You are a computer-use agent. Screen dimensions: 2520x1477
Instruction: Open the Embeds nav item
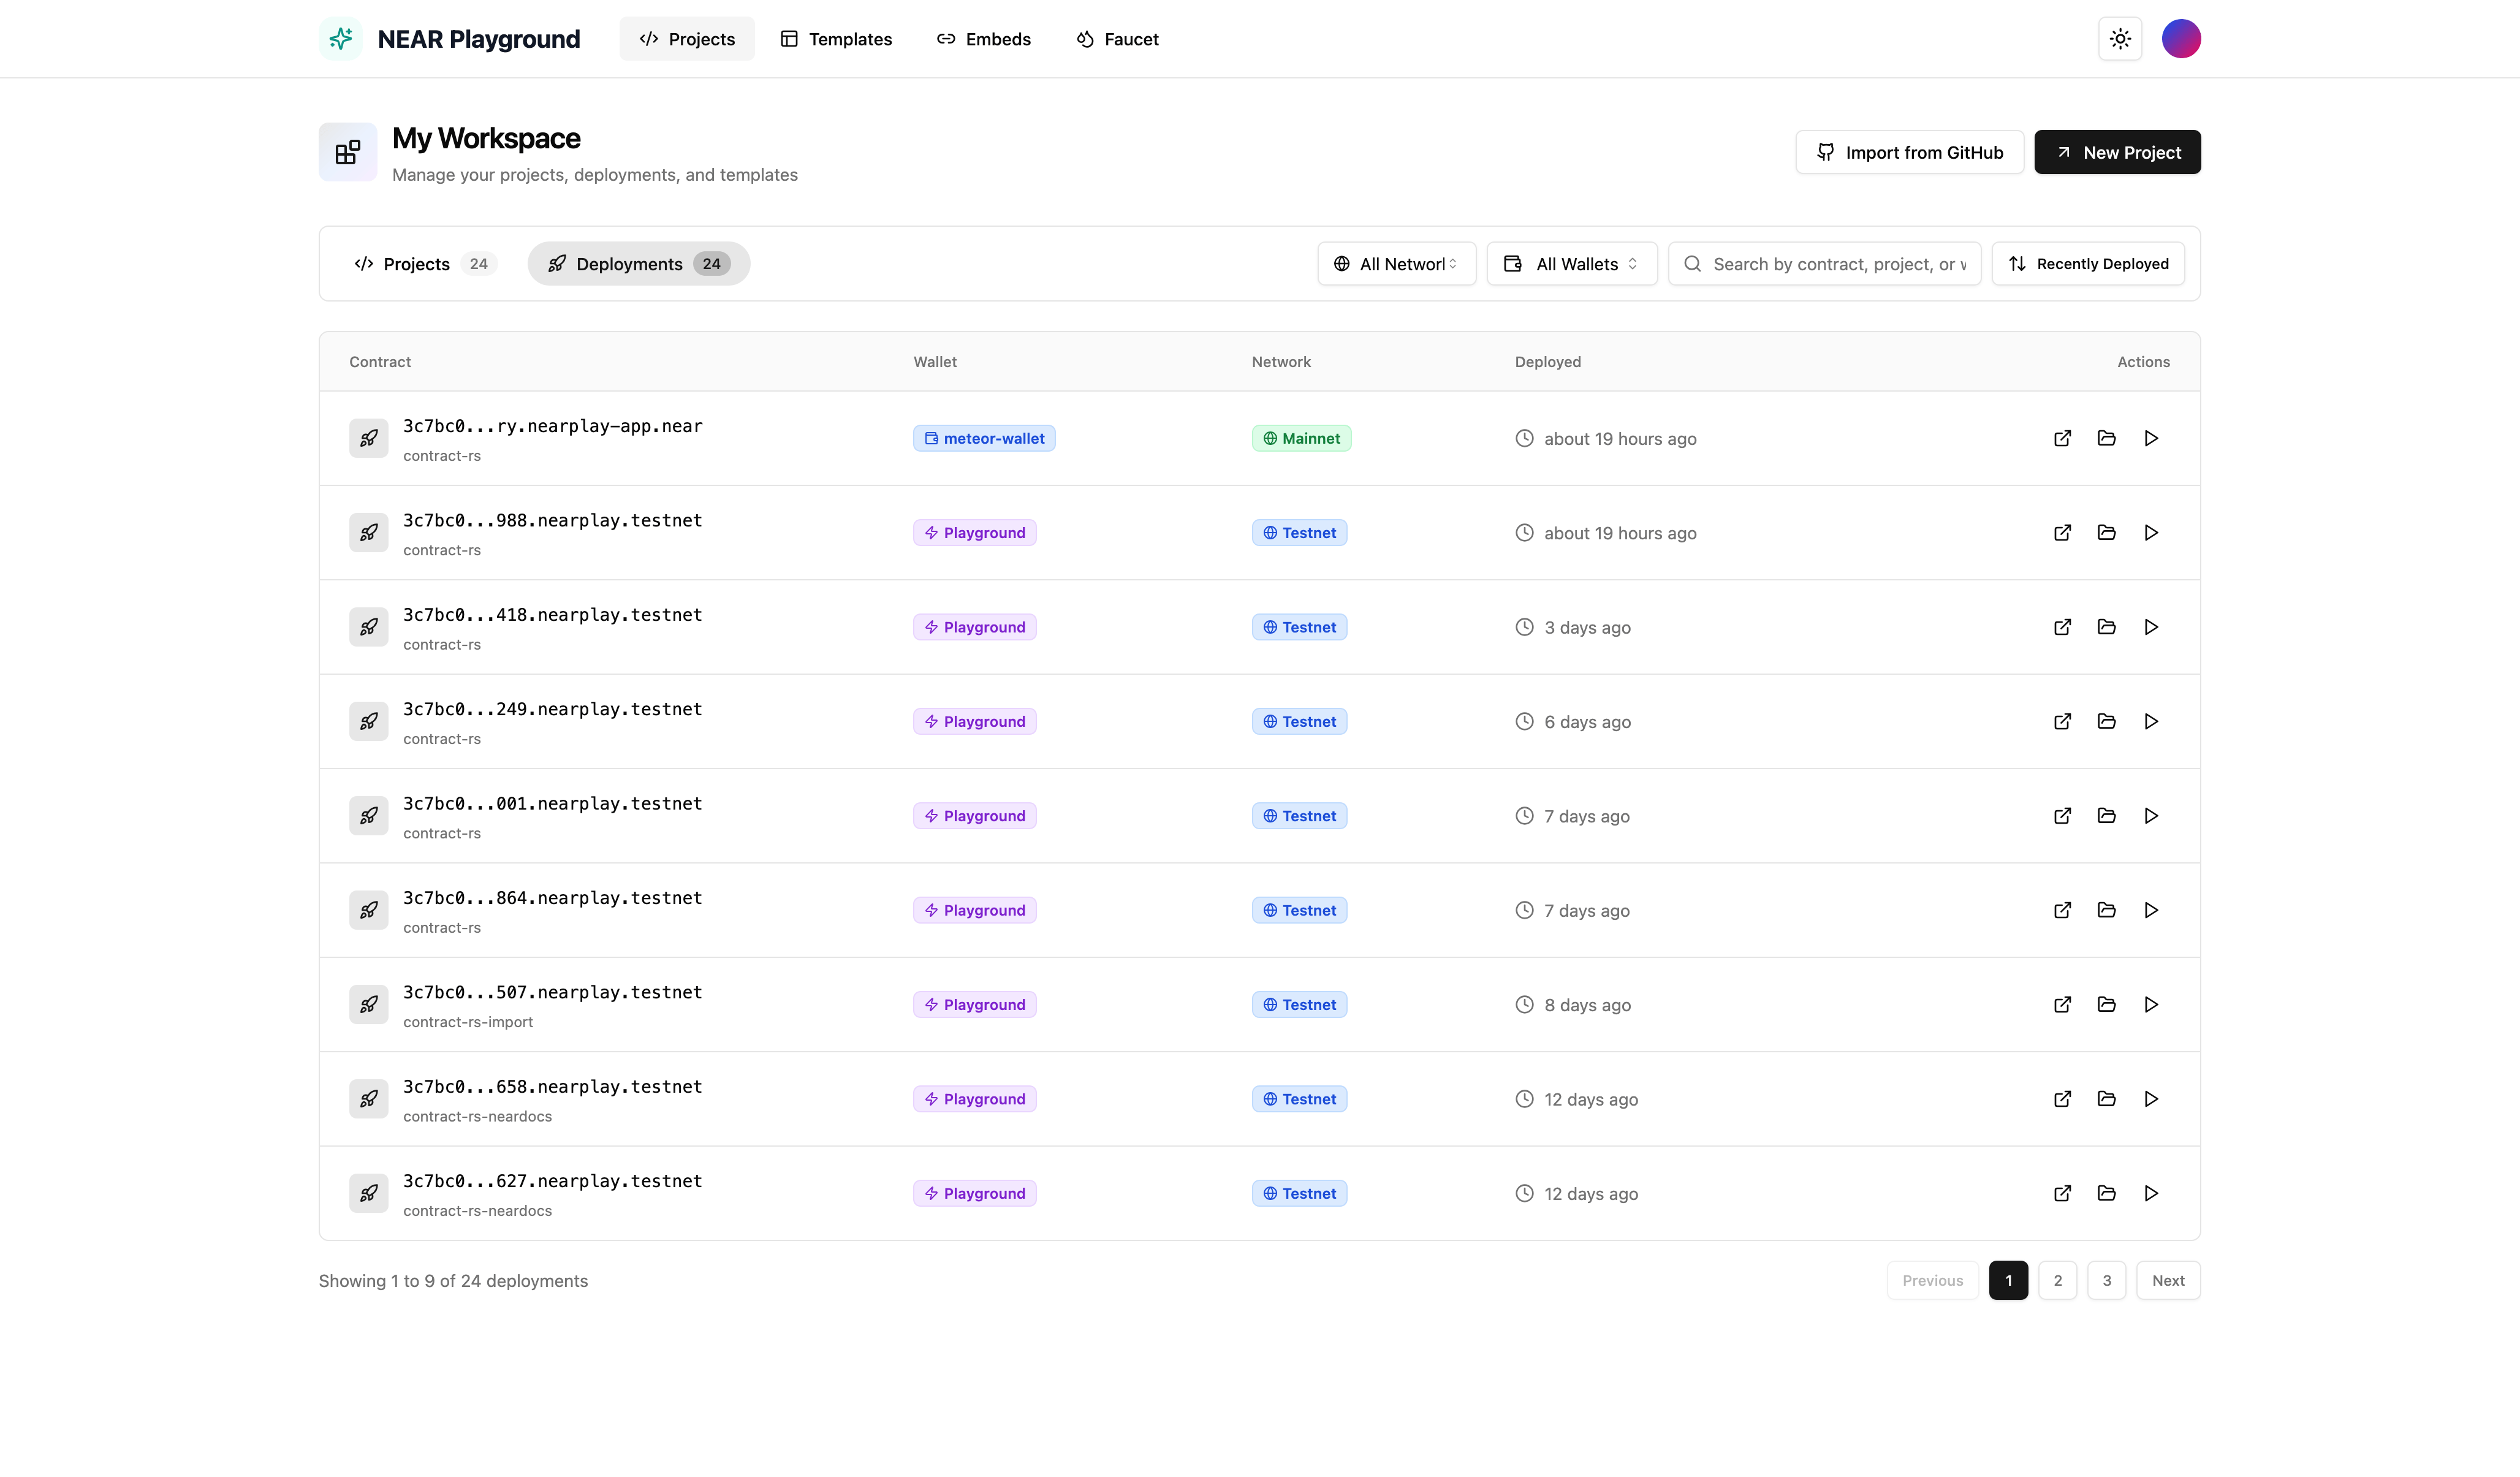pos(984,39)
